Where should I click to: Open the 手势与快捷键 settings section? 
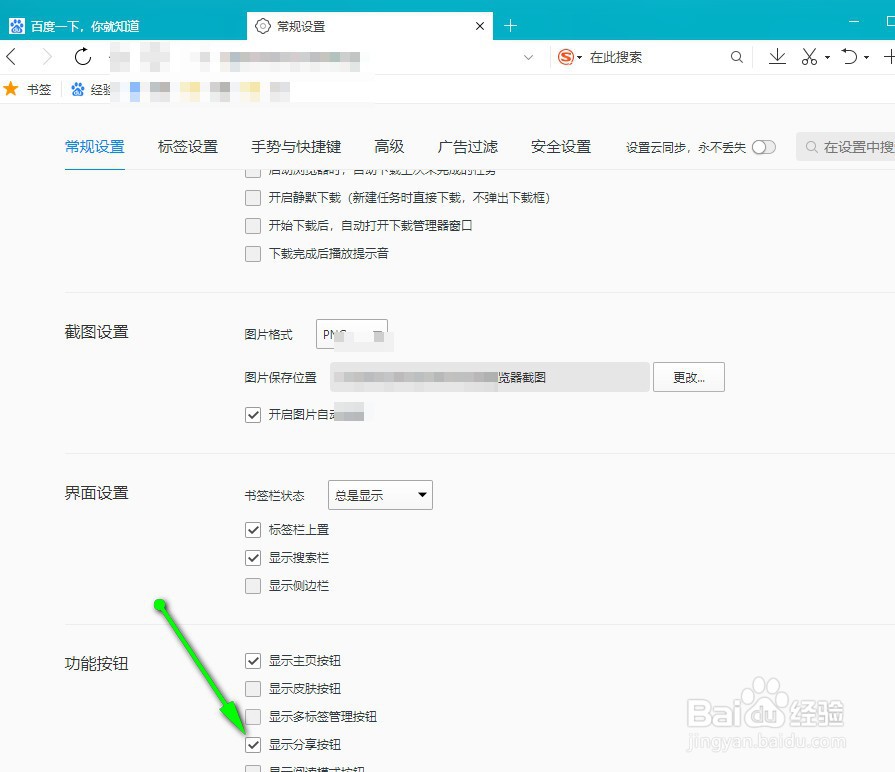point(296,146)
